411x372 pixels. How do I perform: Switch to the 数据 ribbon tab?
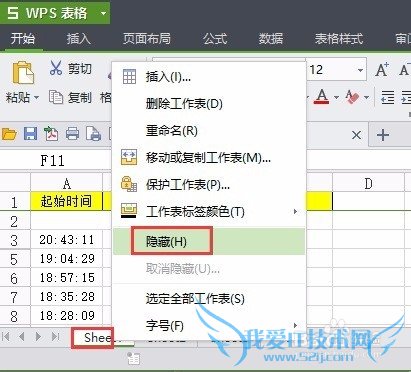coord(271,39)
